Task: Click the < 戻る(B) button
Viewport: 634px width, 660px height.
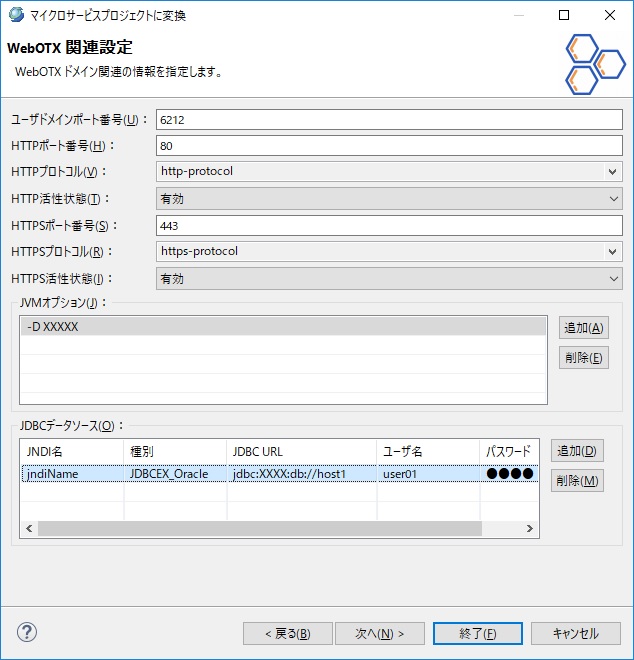Action: (x=287, y=633)
